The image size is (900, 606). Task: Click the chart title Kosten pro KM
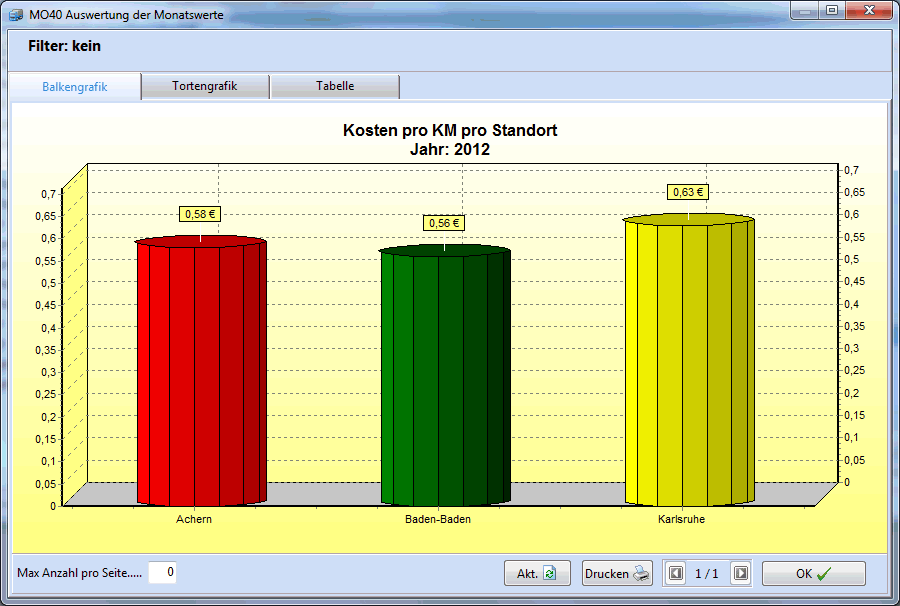click(449, 130)
